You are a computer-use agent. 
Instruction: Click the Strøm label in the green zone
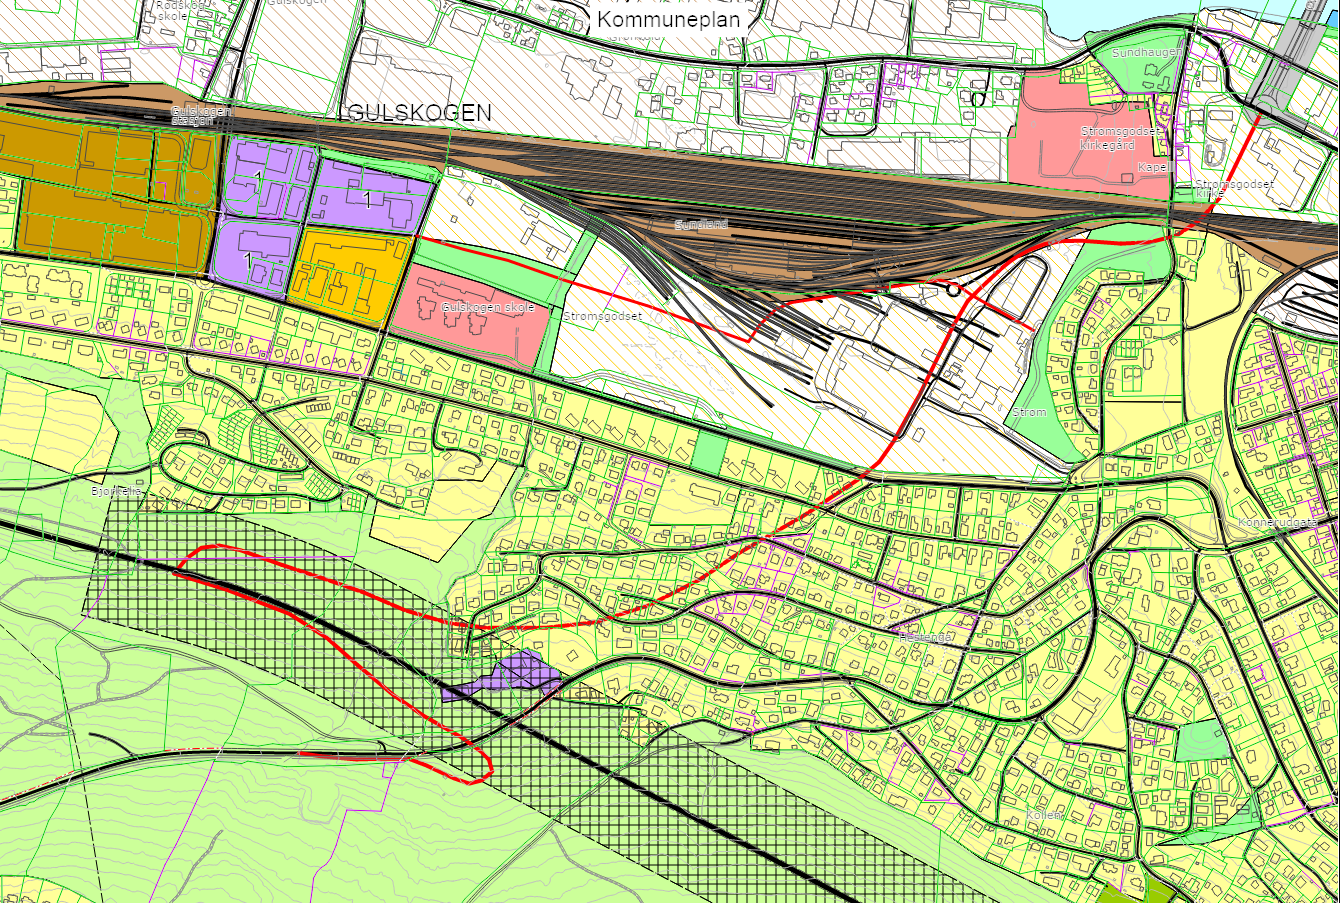coord(1029,412)
